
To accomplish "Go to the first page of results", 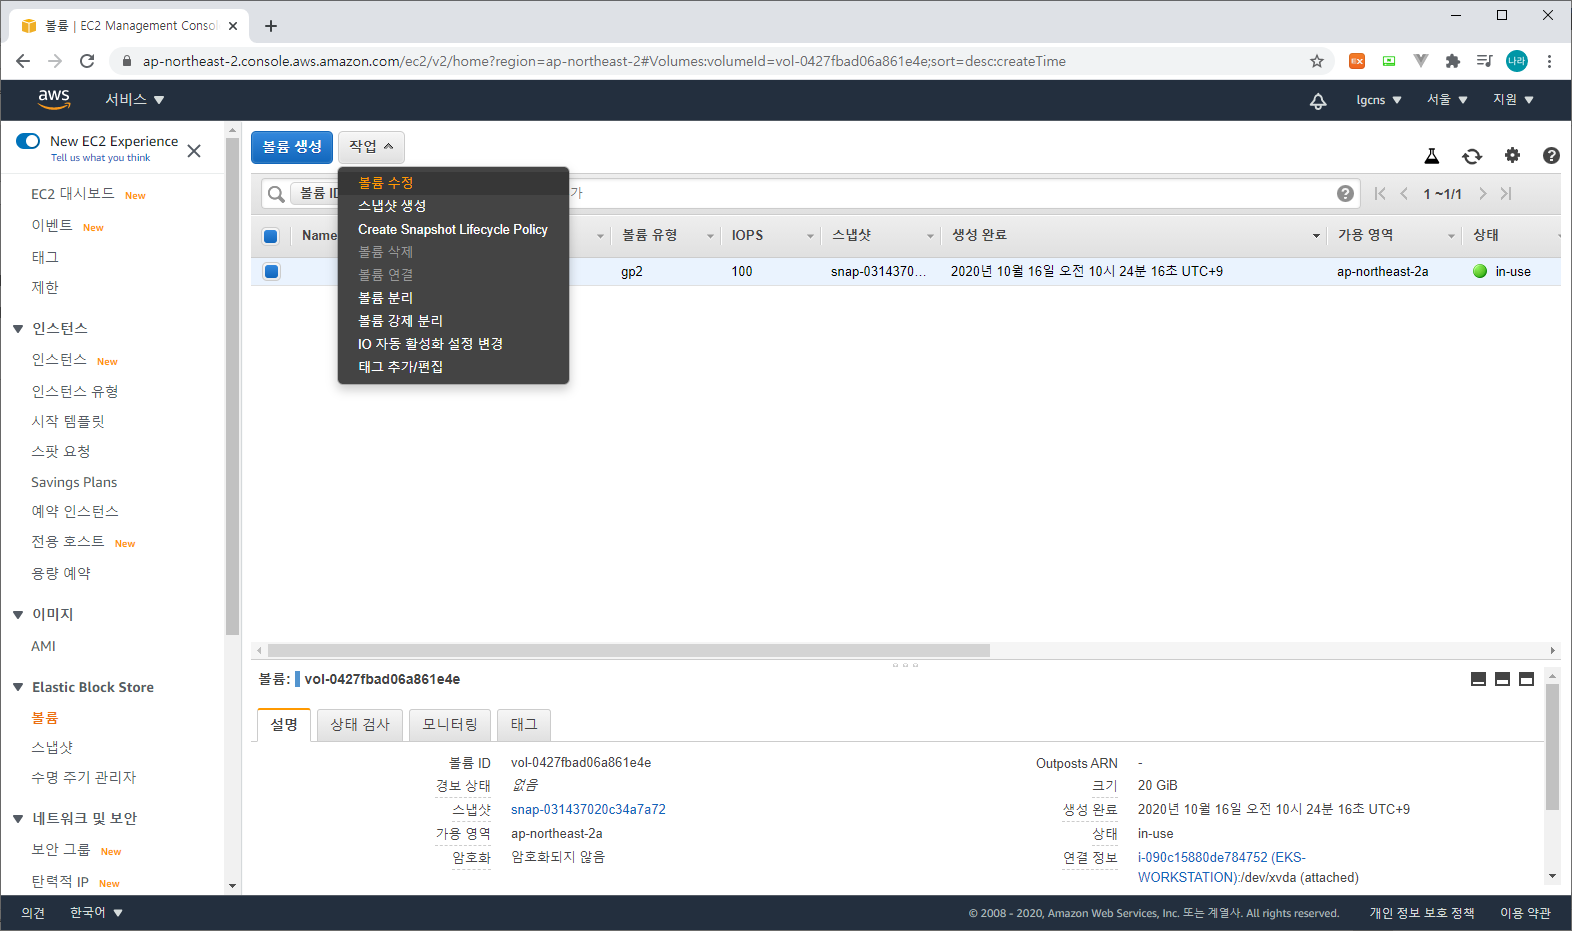I will [1380, 194].
